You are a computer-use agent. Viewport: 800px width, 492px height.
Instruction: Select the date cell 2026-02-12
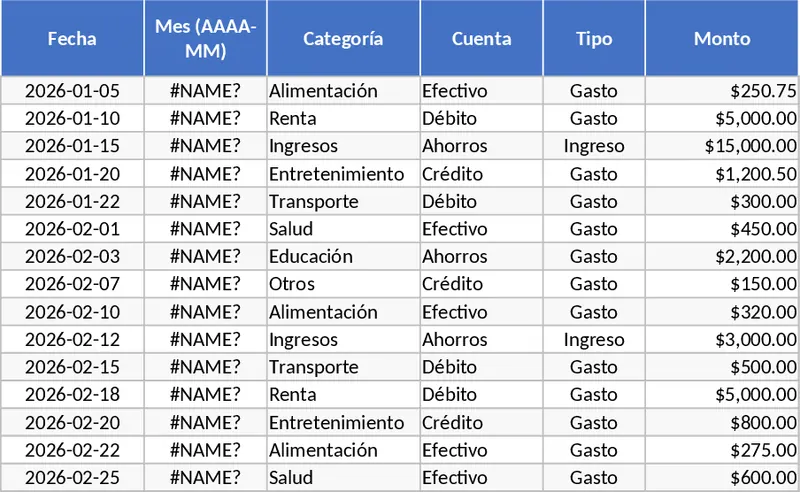tap(72, 340)
